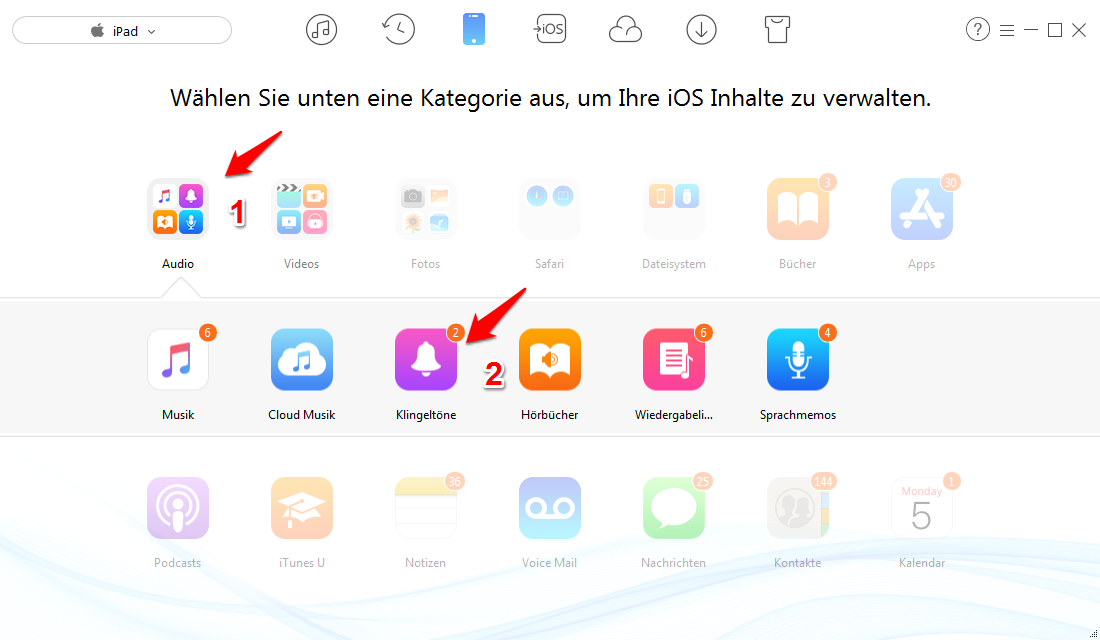Viewport: 1100px width, 640px height.
Task: Open the Bücher category icon
Action: (x=798, y=209)
